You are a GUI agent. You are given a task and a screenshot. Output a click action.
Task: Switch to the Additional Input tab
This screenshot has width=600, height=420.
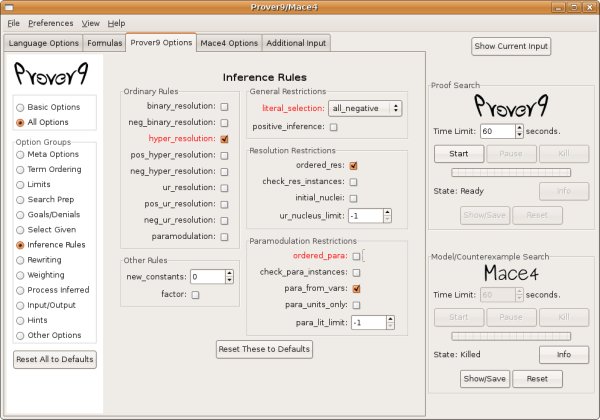pyautogui.click(x=296, y=43)
